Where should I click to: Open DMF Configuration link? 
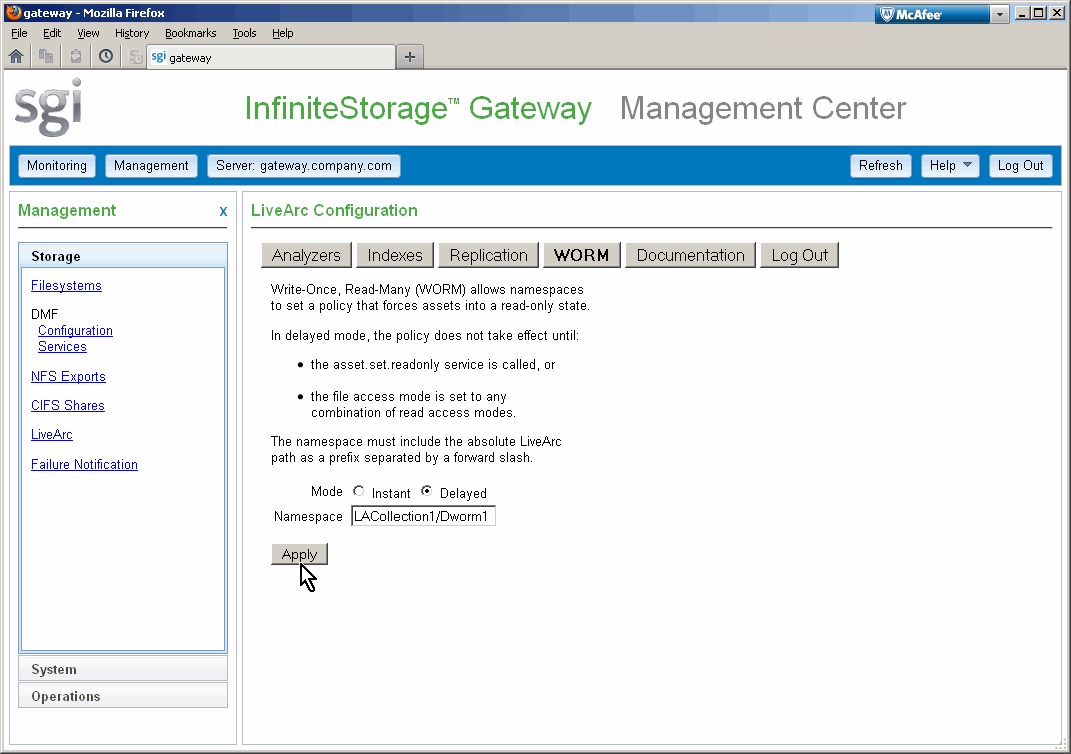(x=75, y=331)
